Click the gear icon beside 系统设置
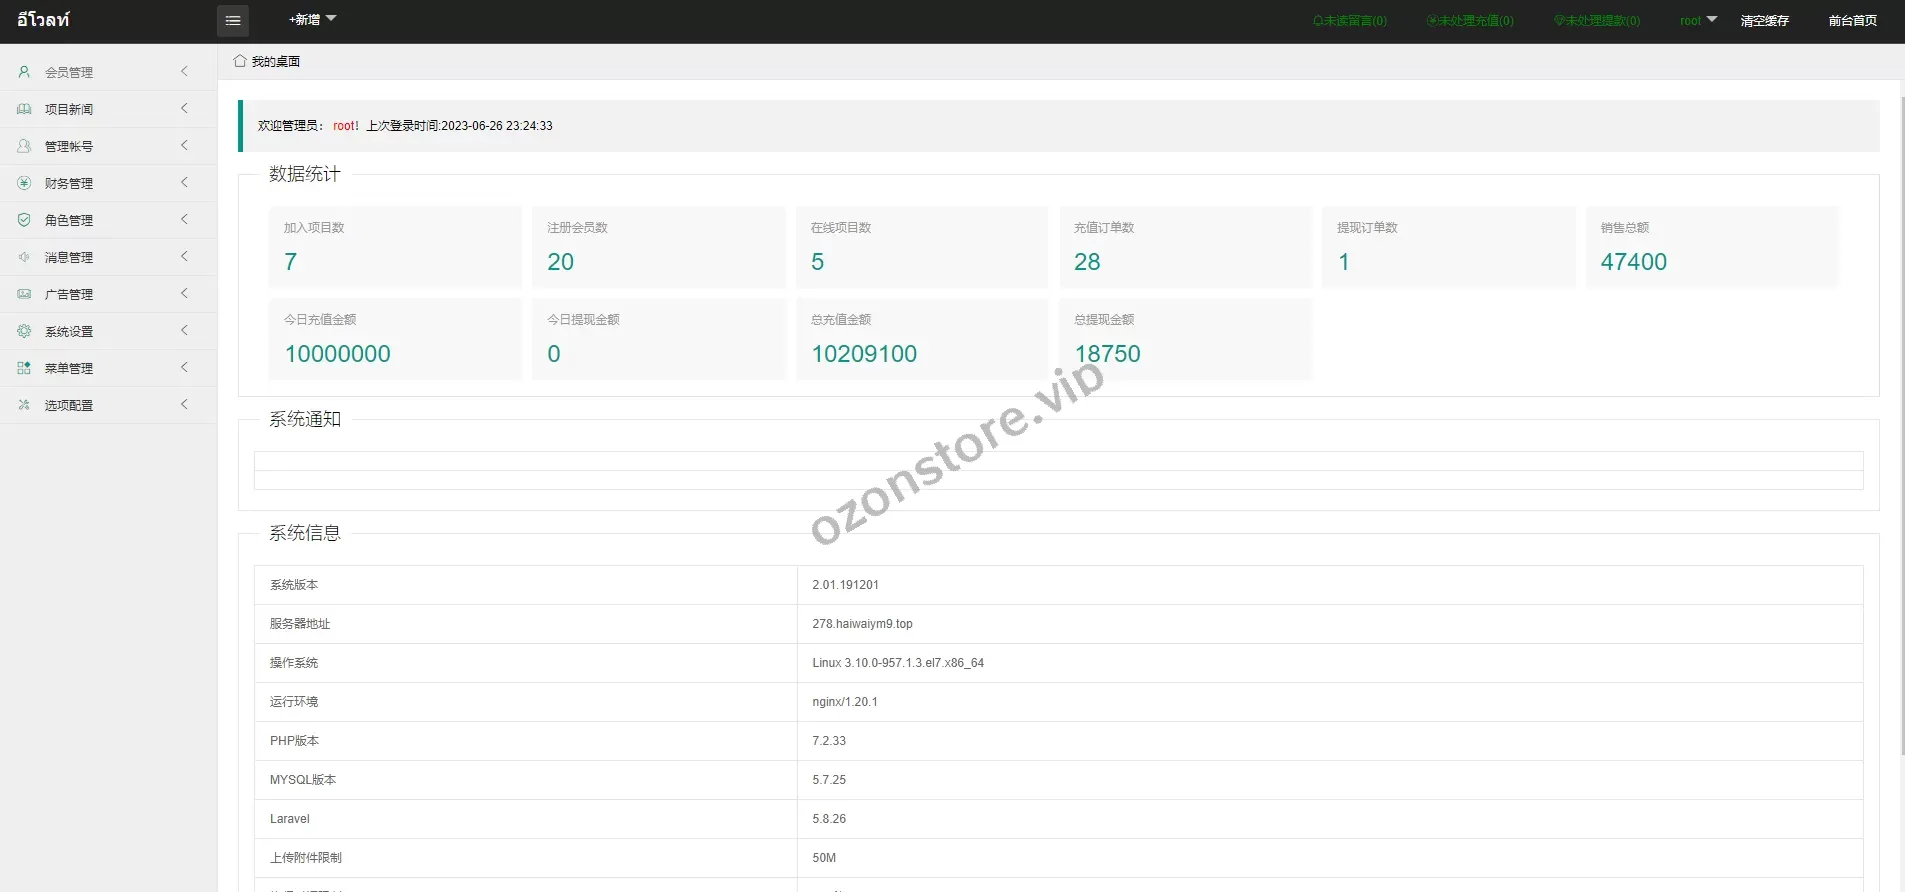The height and width of the screenshot is (892, 1905). tap(24, 331)
